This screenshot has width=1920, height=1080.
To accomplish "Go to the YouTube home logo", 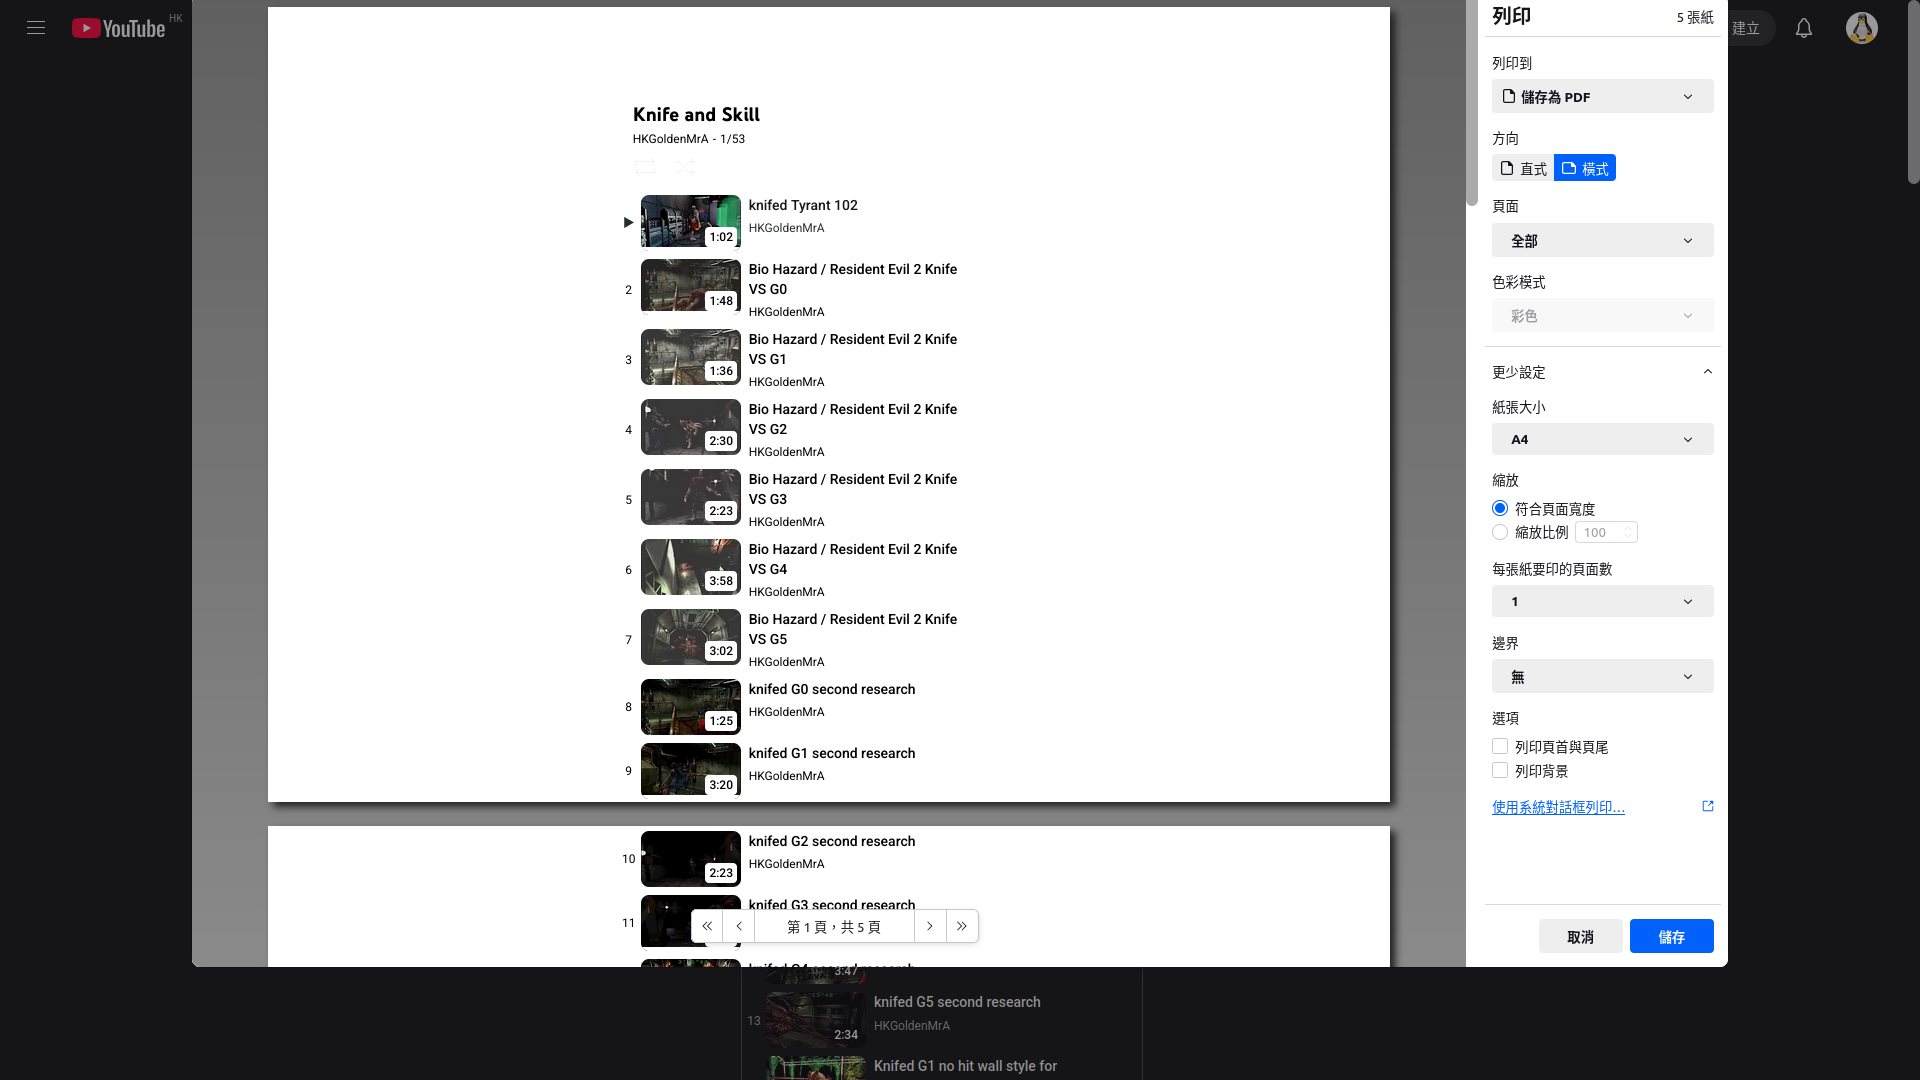I will point(118,28).
